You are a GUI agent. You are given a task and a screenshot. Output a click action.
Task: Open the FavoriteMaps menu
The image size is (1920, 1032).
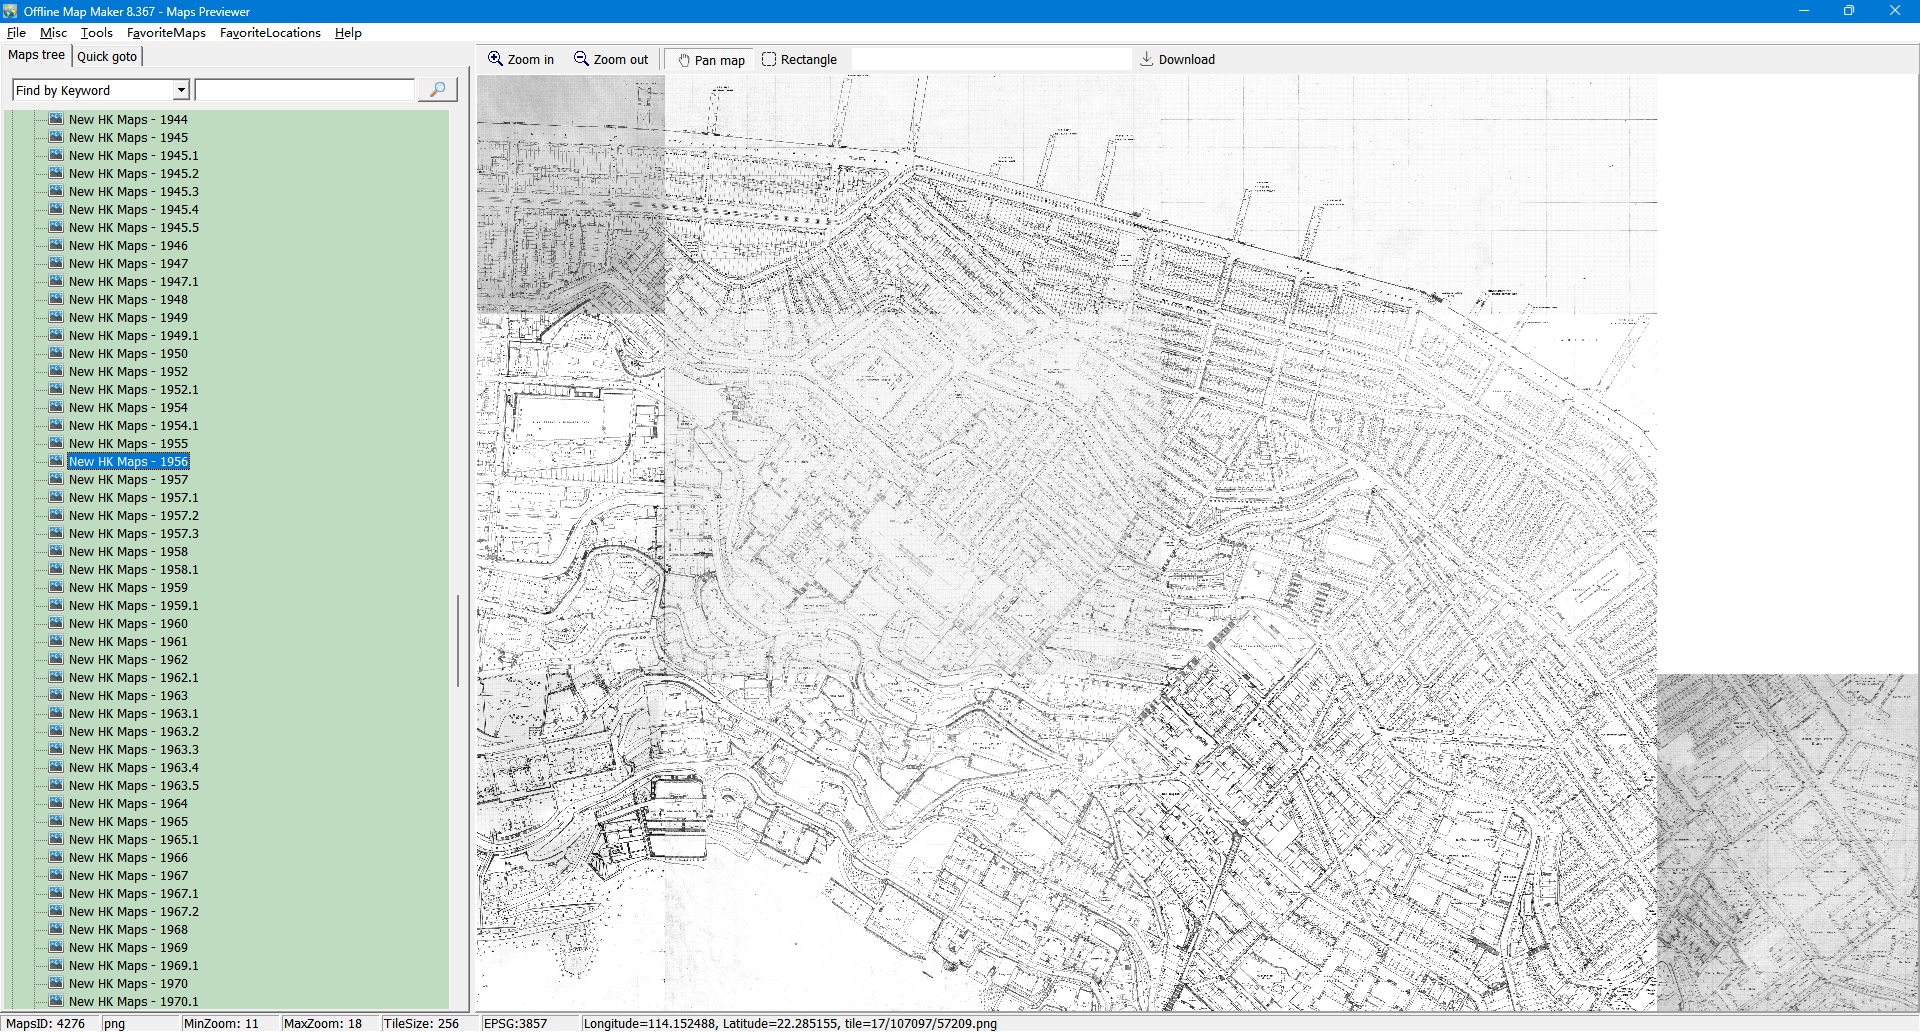point(166,33)
